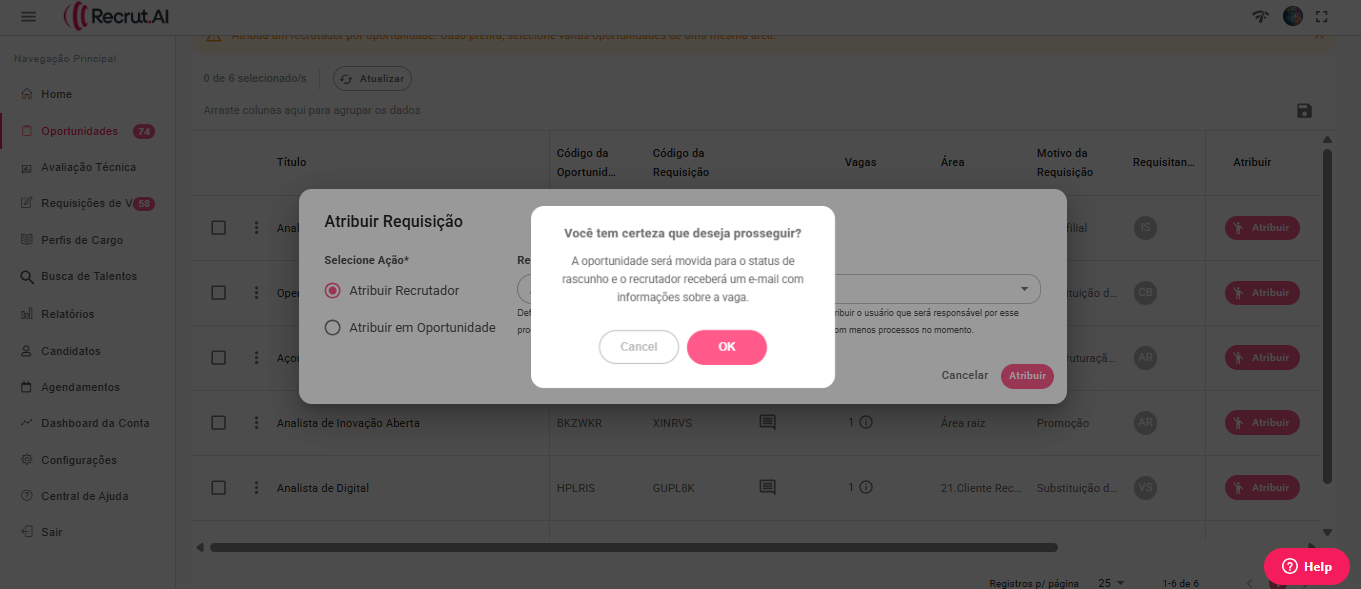Open the fullscreen toggle icon
The width and height of the screenshot is (1361, 589).
click(x=1322, y=17)
